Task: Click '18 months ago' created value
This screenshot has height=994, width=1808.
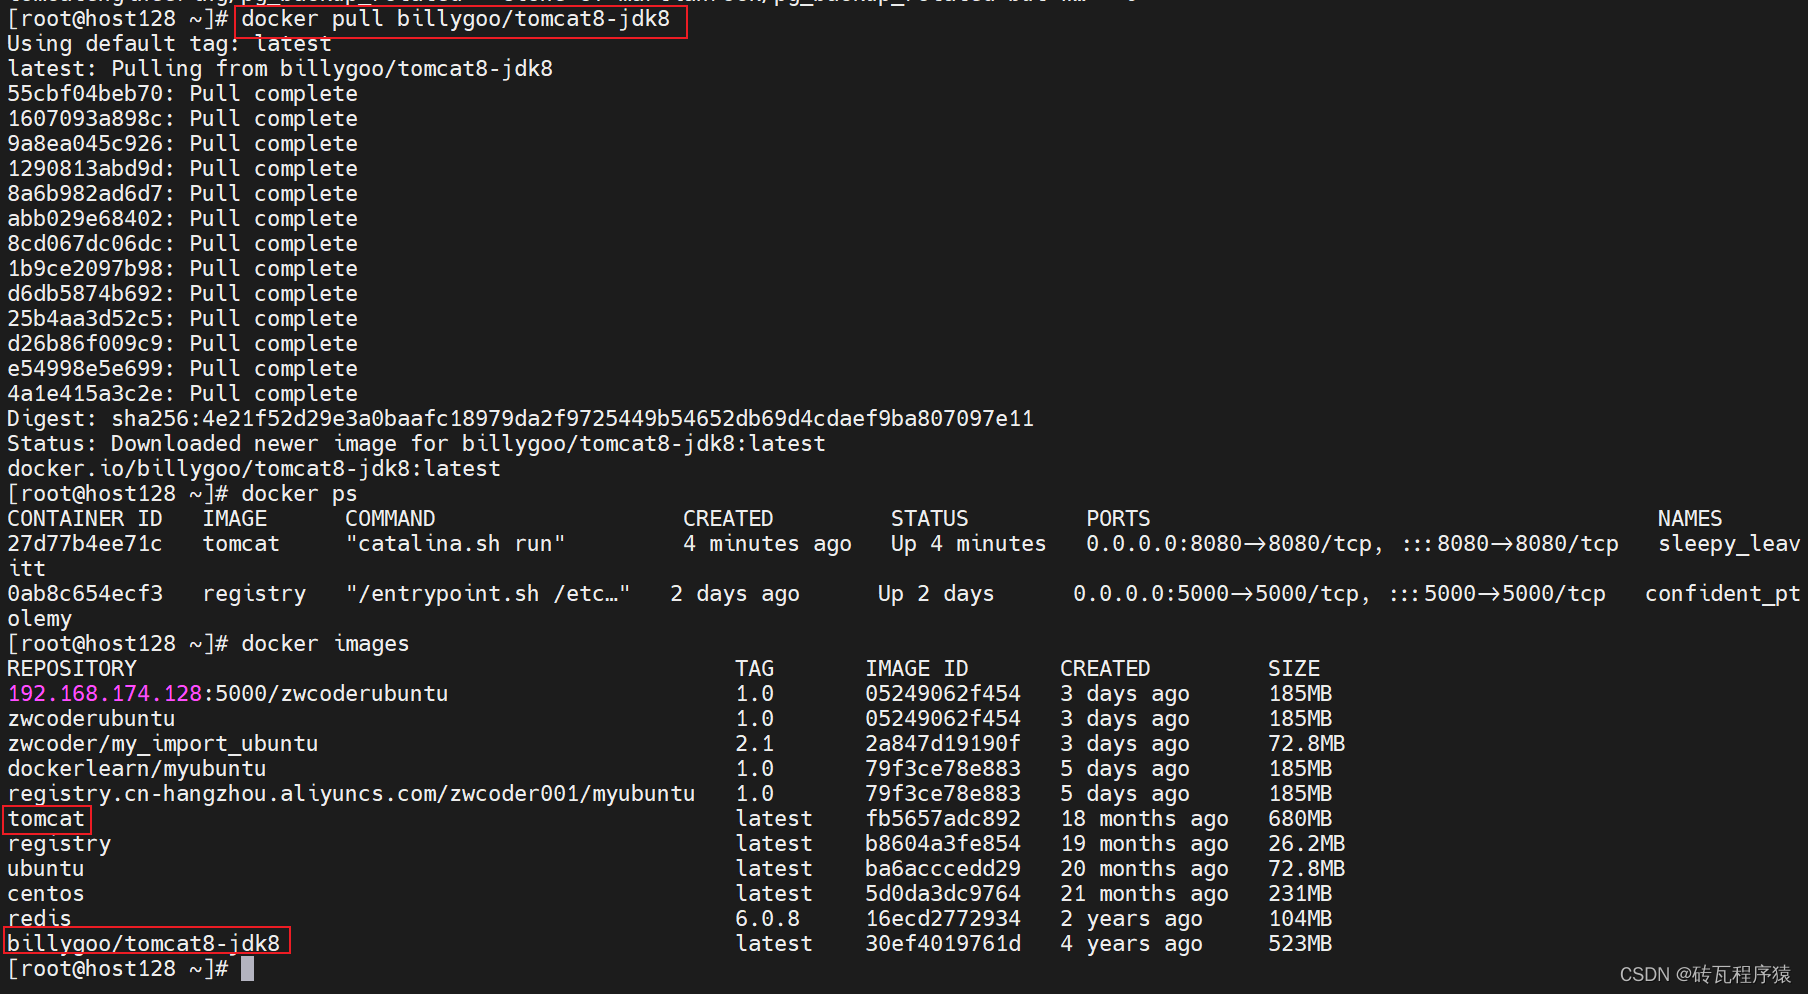Action: click(1144, 819)
